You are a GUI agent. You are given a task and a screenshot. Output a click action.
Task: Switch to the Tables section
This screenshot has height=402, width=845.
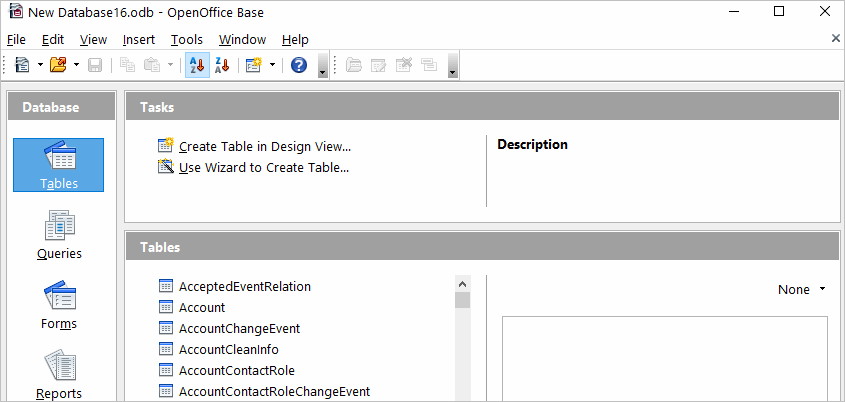(x=58, y=165)
